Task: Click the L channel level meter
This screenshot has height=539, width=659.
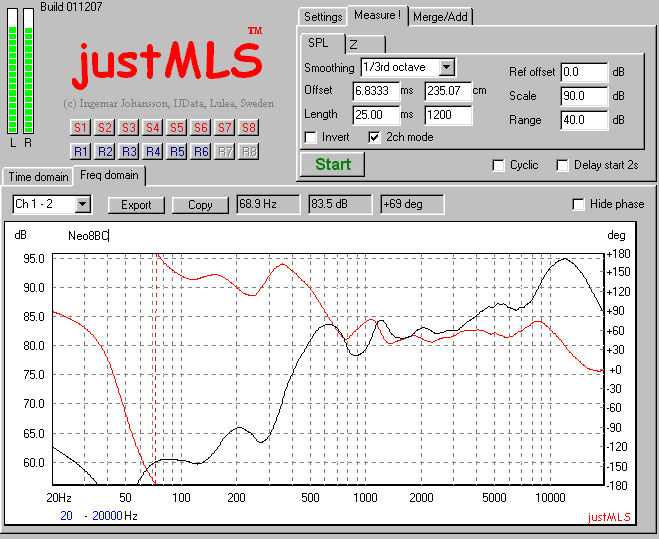Action: tap(13, 71)
